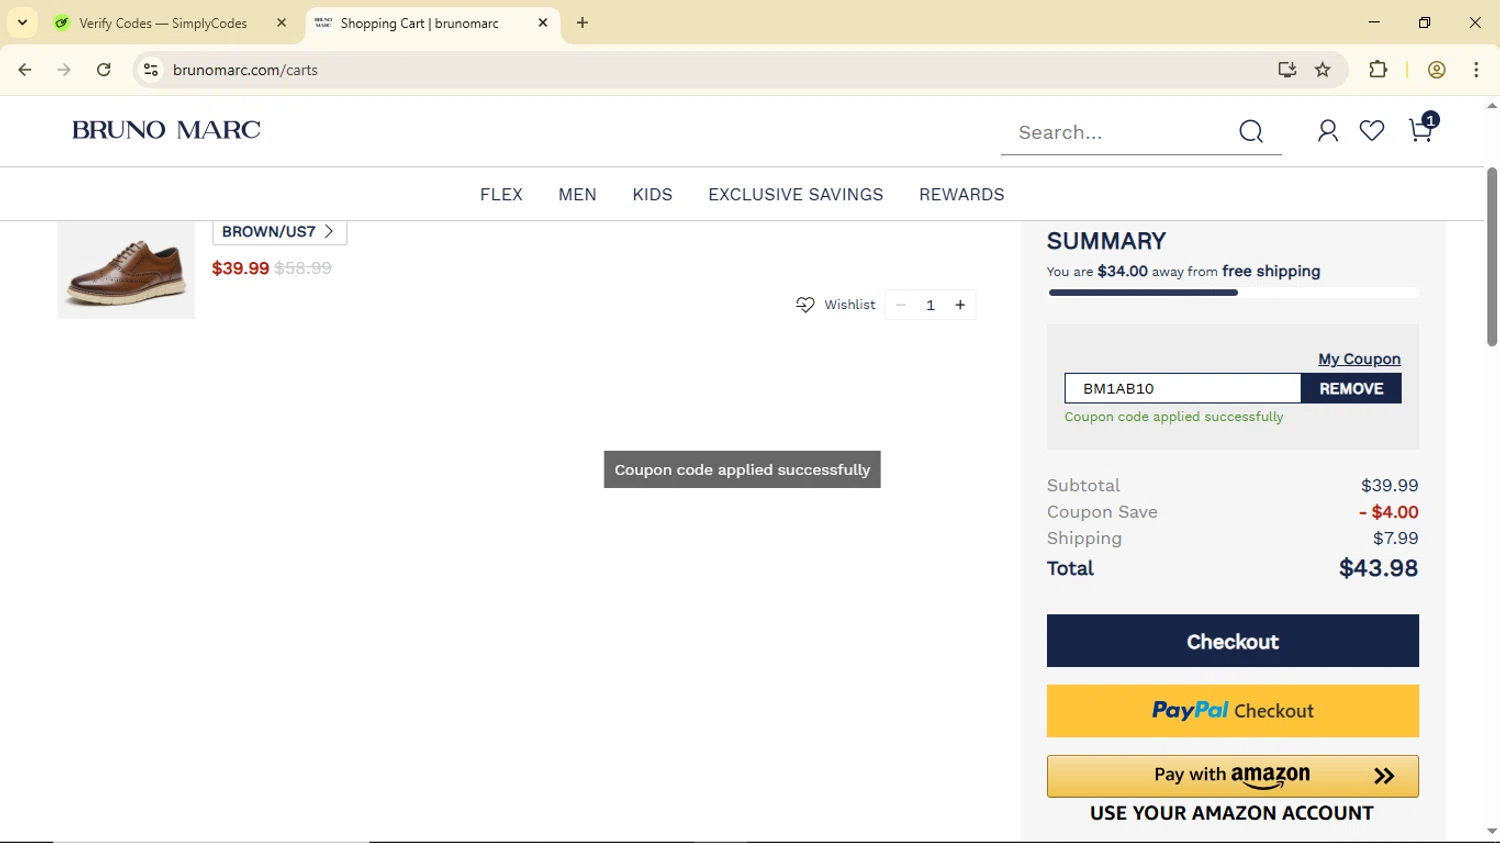The image size is (1500, 843).
Task: Click sale price $39.99 of the shoe
Action: click(x=240, y=268)
